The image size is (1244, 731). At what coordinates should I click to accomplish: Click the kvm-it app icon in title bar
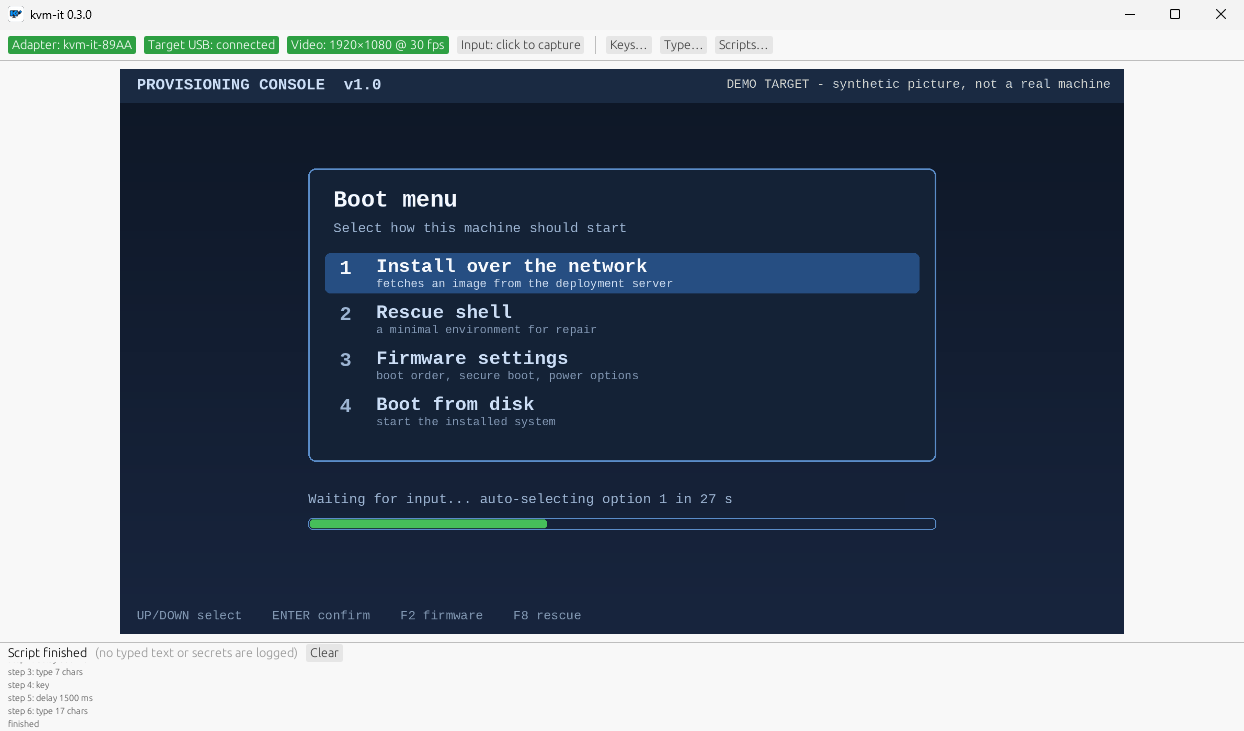pyautogui.click(x=15, y=14)
